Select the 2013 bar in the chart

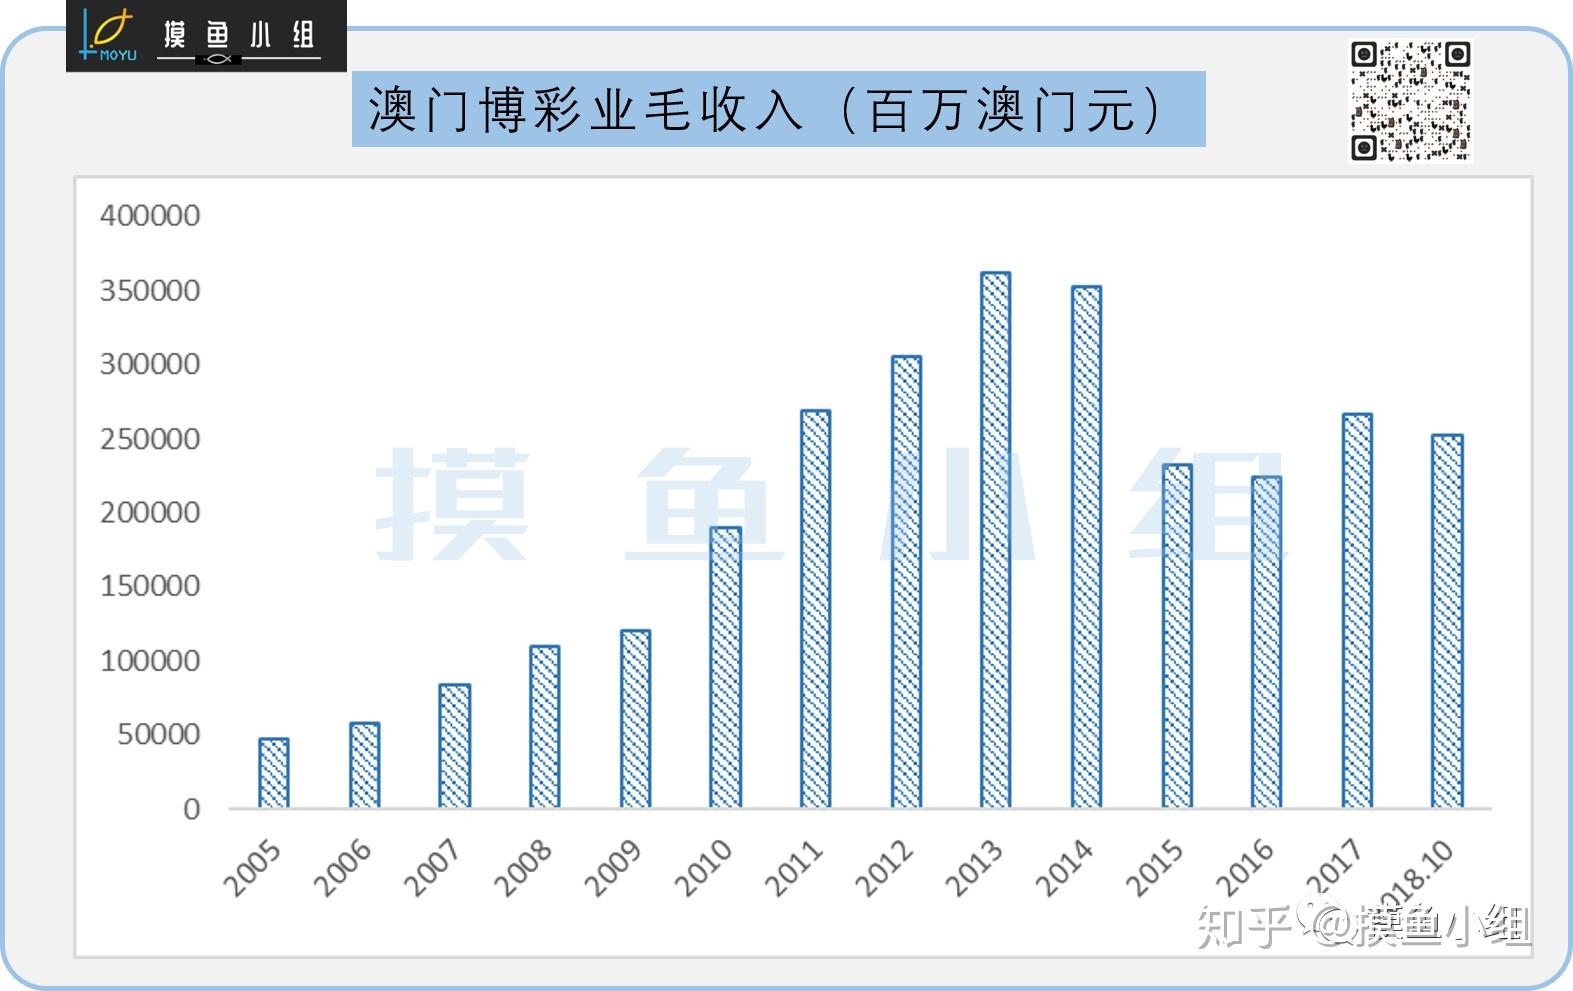(x=995, y=540)
